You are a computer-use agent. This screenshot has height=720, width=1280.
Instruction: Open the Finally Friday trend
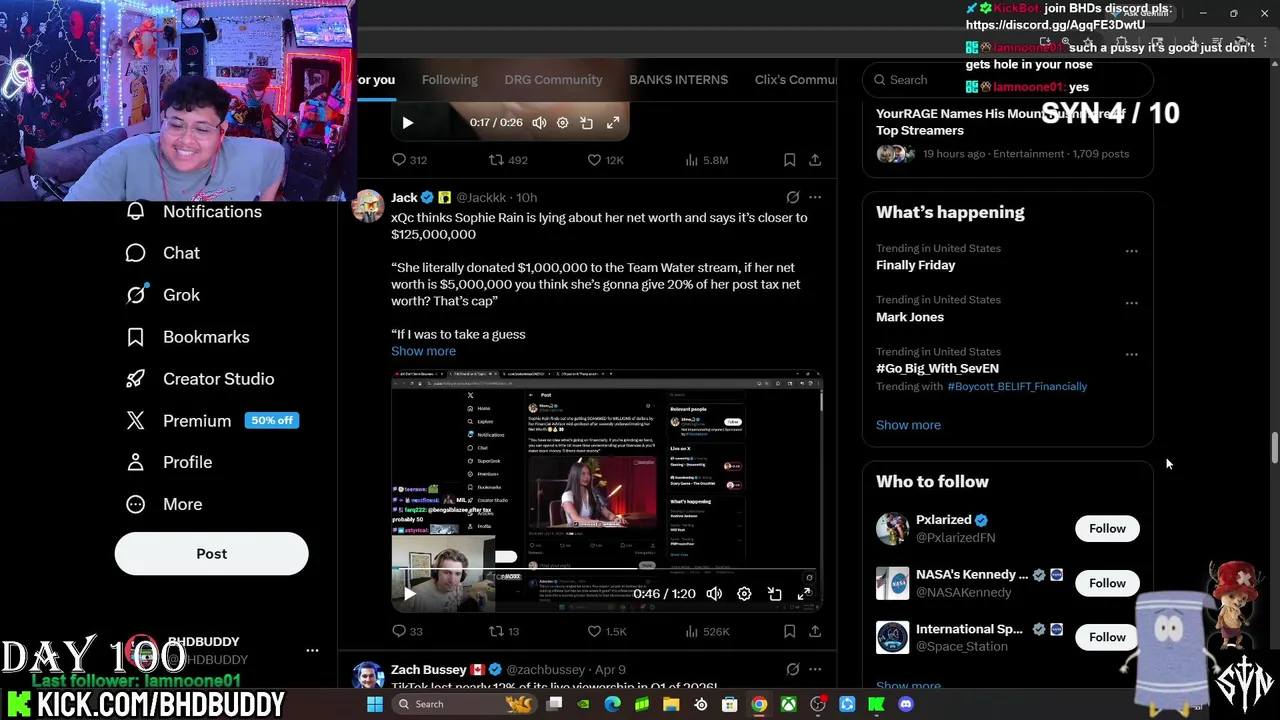(x=916, y=265)
